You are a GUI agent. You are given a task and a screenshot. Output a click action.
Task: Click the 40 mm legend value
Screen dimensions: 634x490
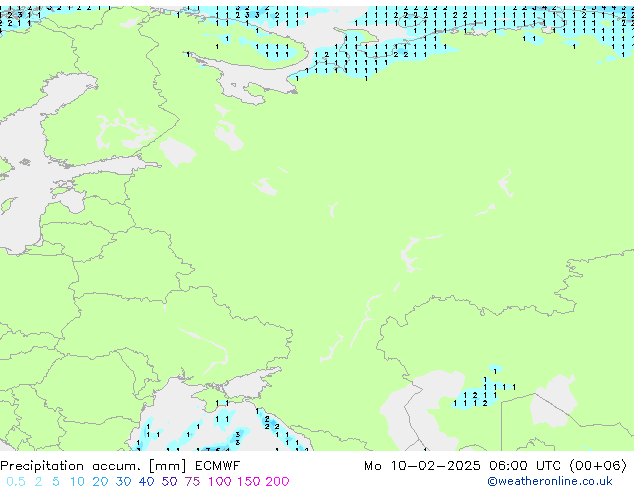146,482
